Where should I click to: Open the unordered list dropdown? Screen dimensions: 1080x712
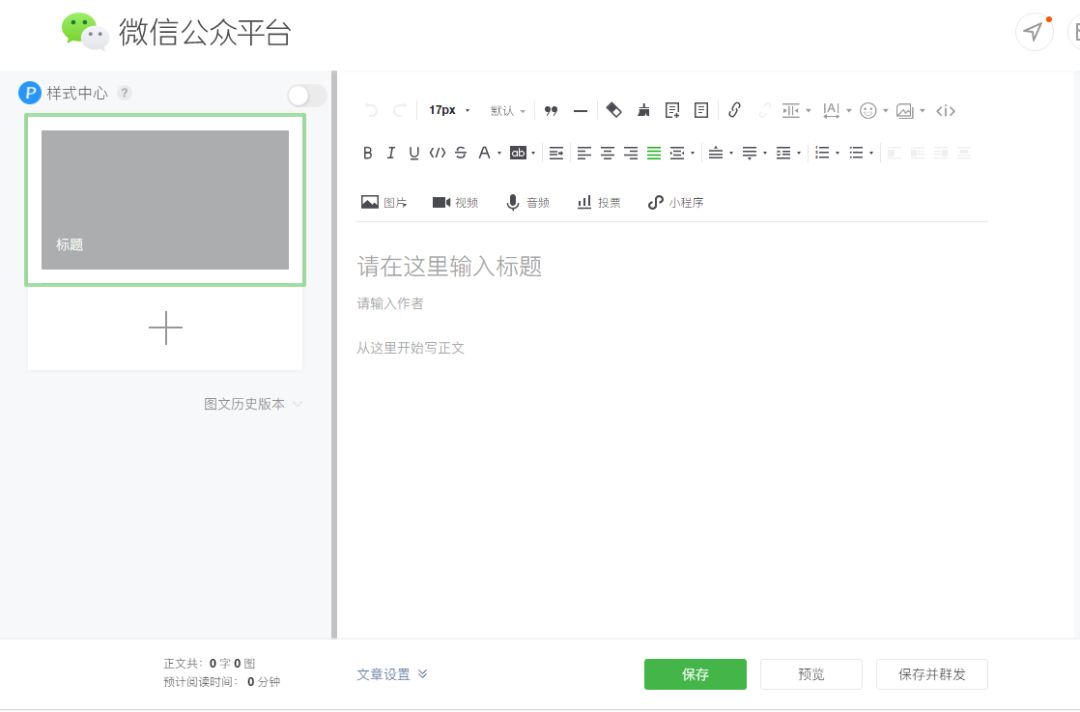[x=861, y=153]
